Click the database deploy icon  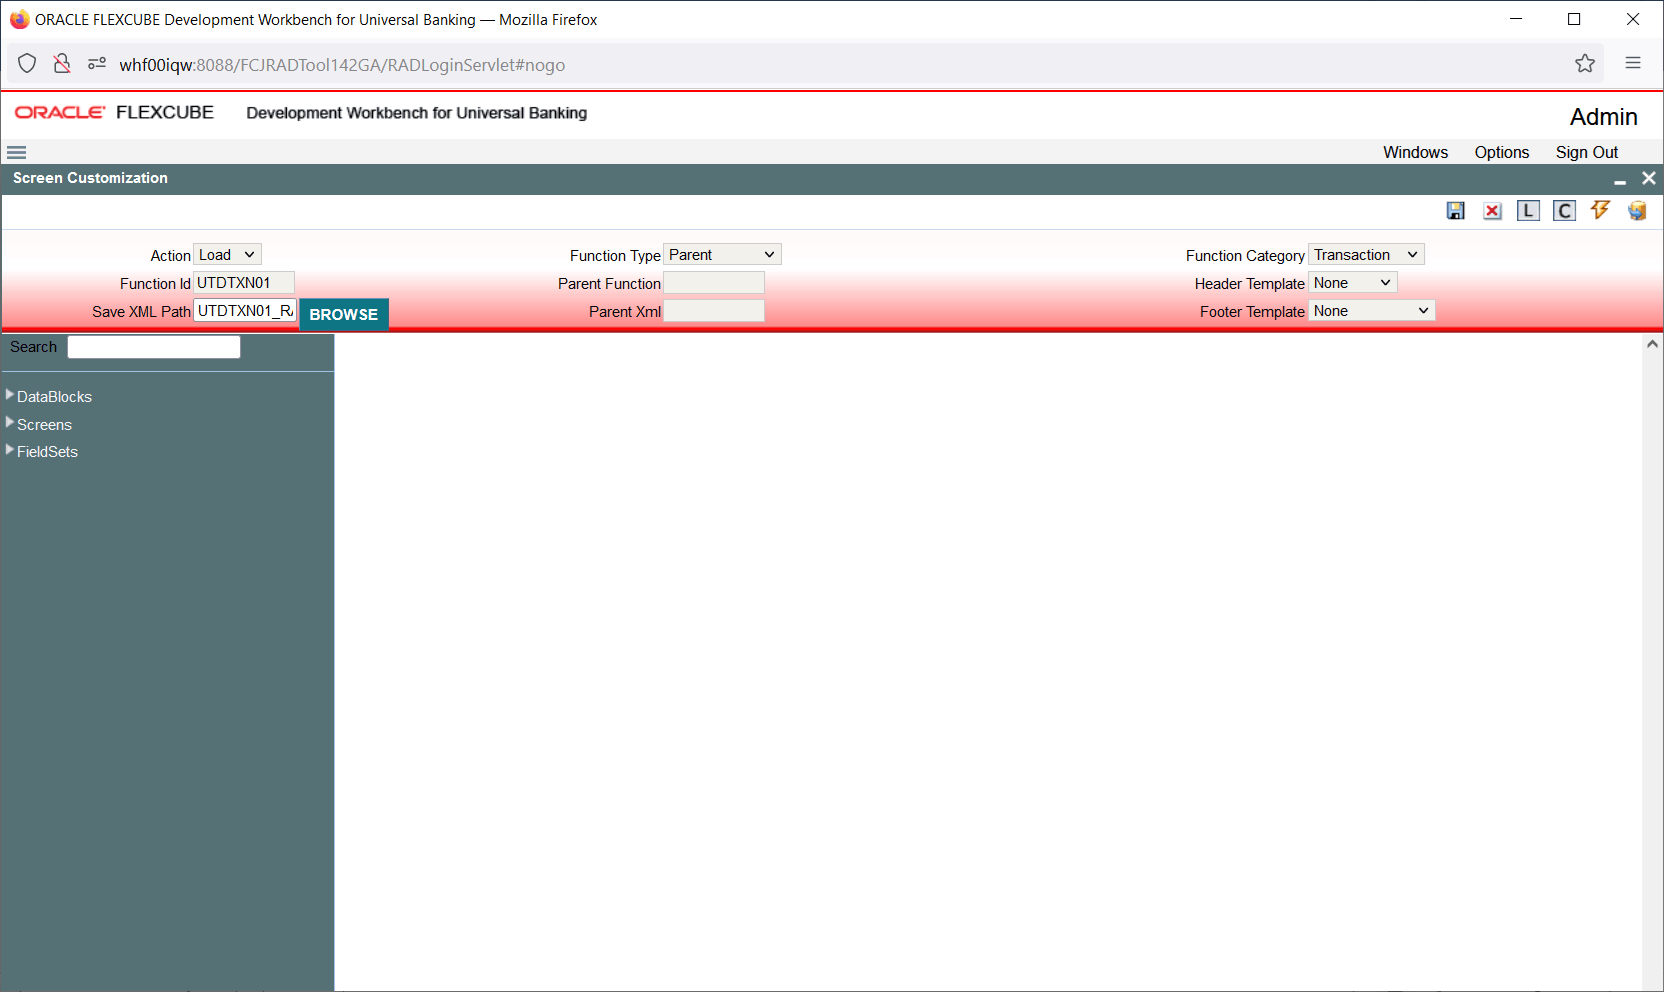pyautogui.click(x=1637, y=210)
